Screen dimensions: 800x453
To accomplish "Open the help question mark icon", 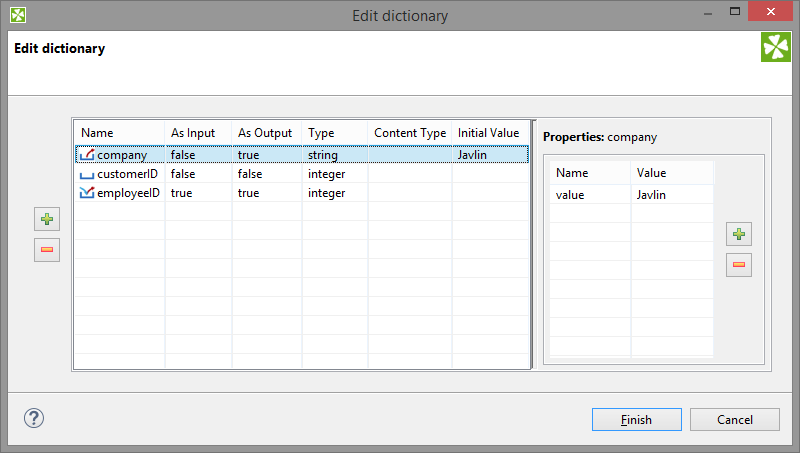I will coord(34,418).
